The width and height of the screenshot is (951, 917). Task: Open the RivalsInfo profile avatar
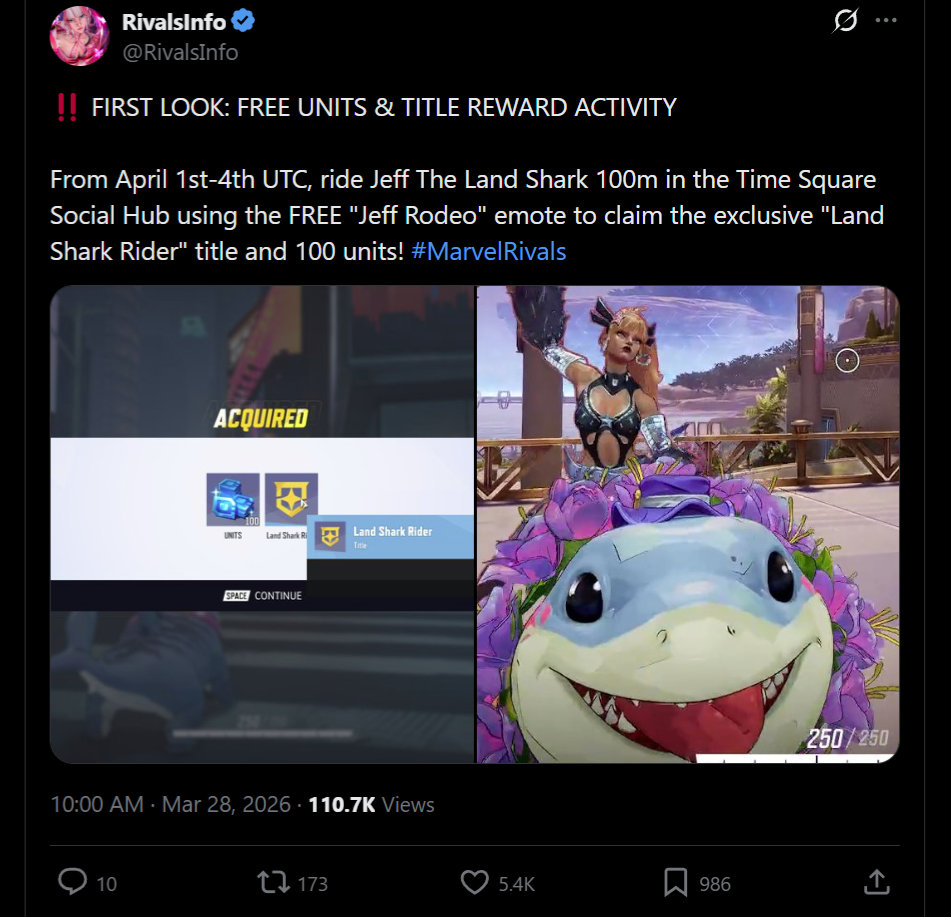click(79, 36)
